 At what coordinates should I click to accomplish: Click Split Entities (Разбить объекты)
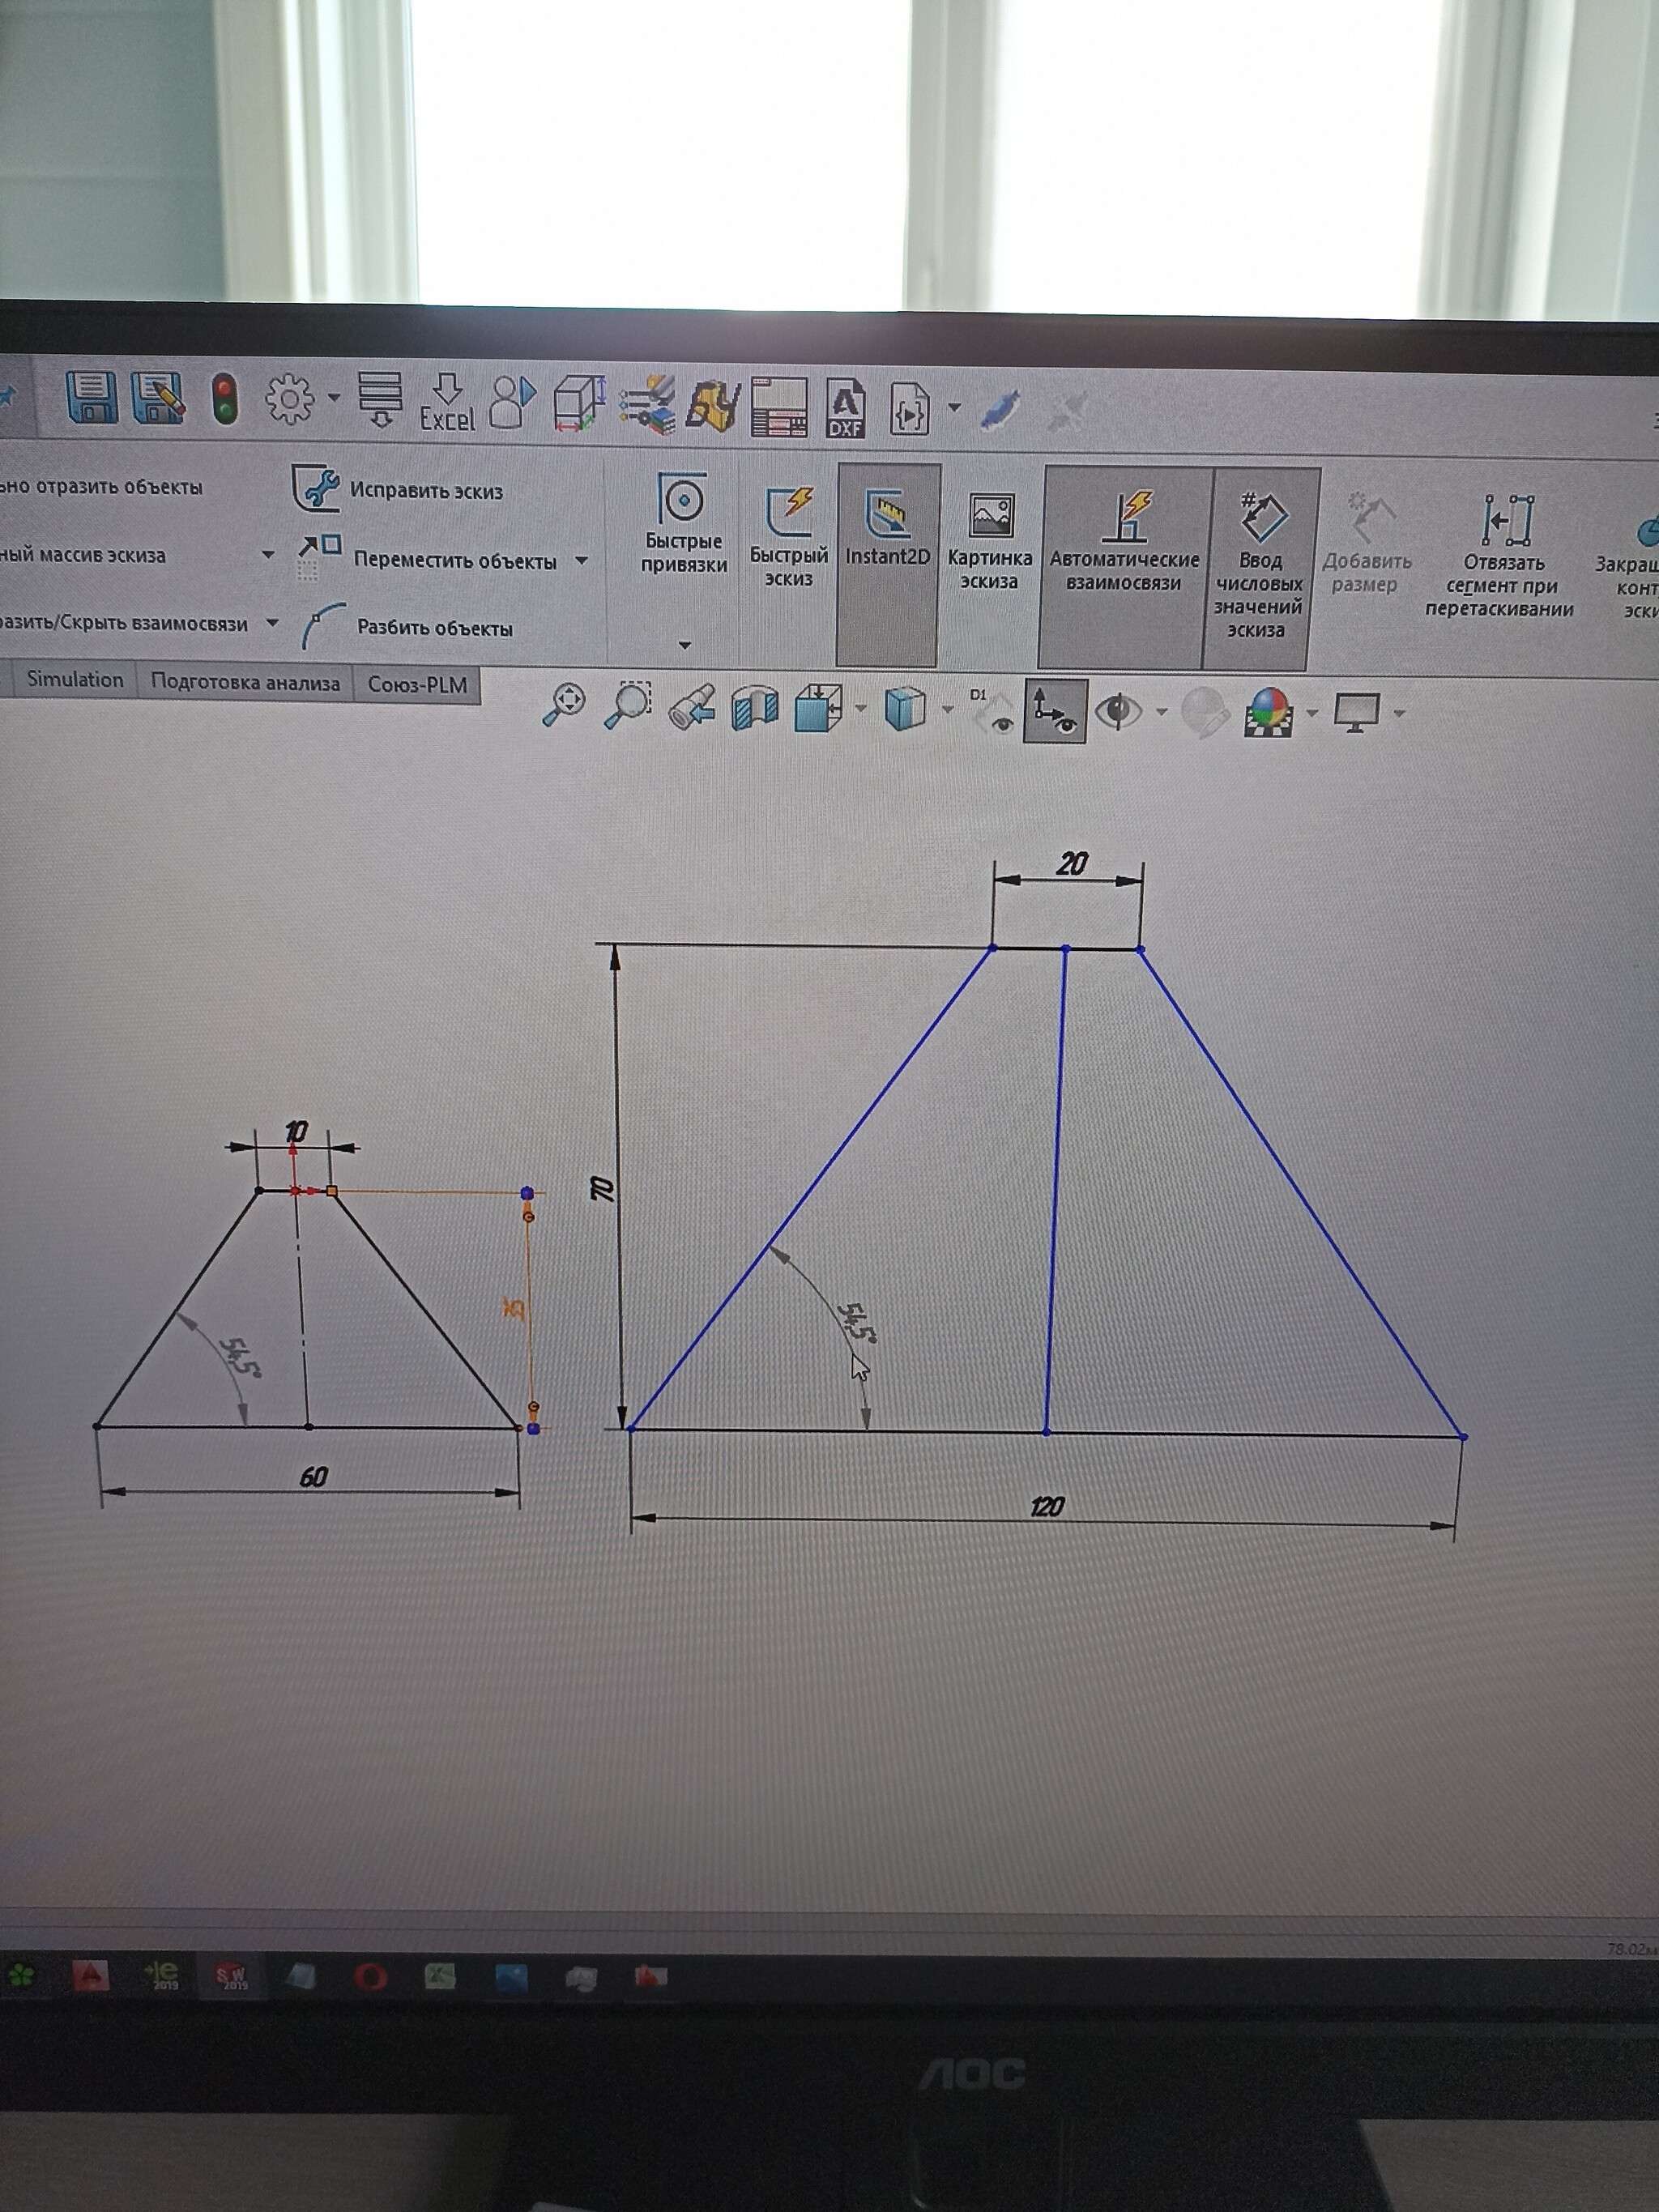tap(408, 627)
